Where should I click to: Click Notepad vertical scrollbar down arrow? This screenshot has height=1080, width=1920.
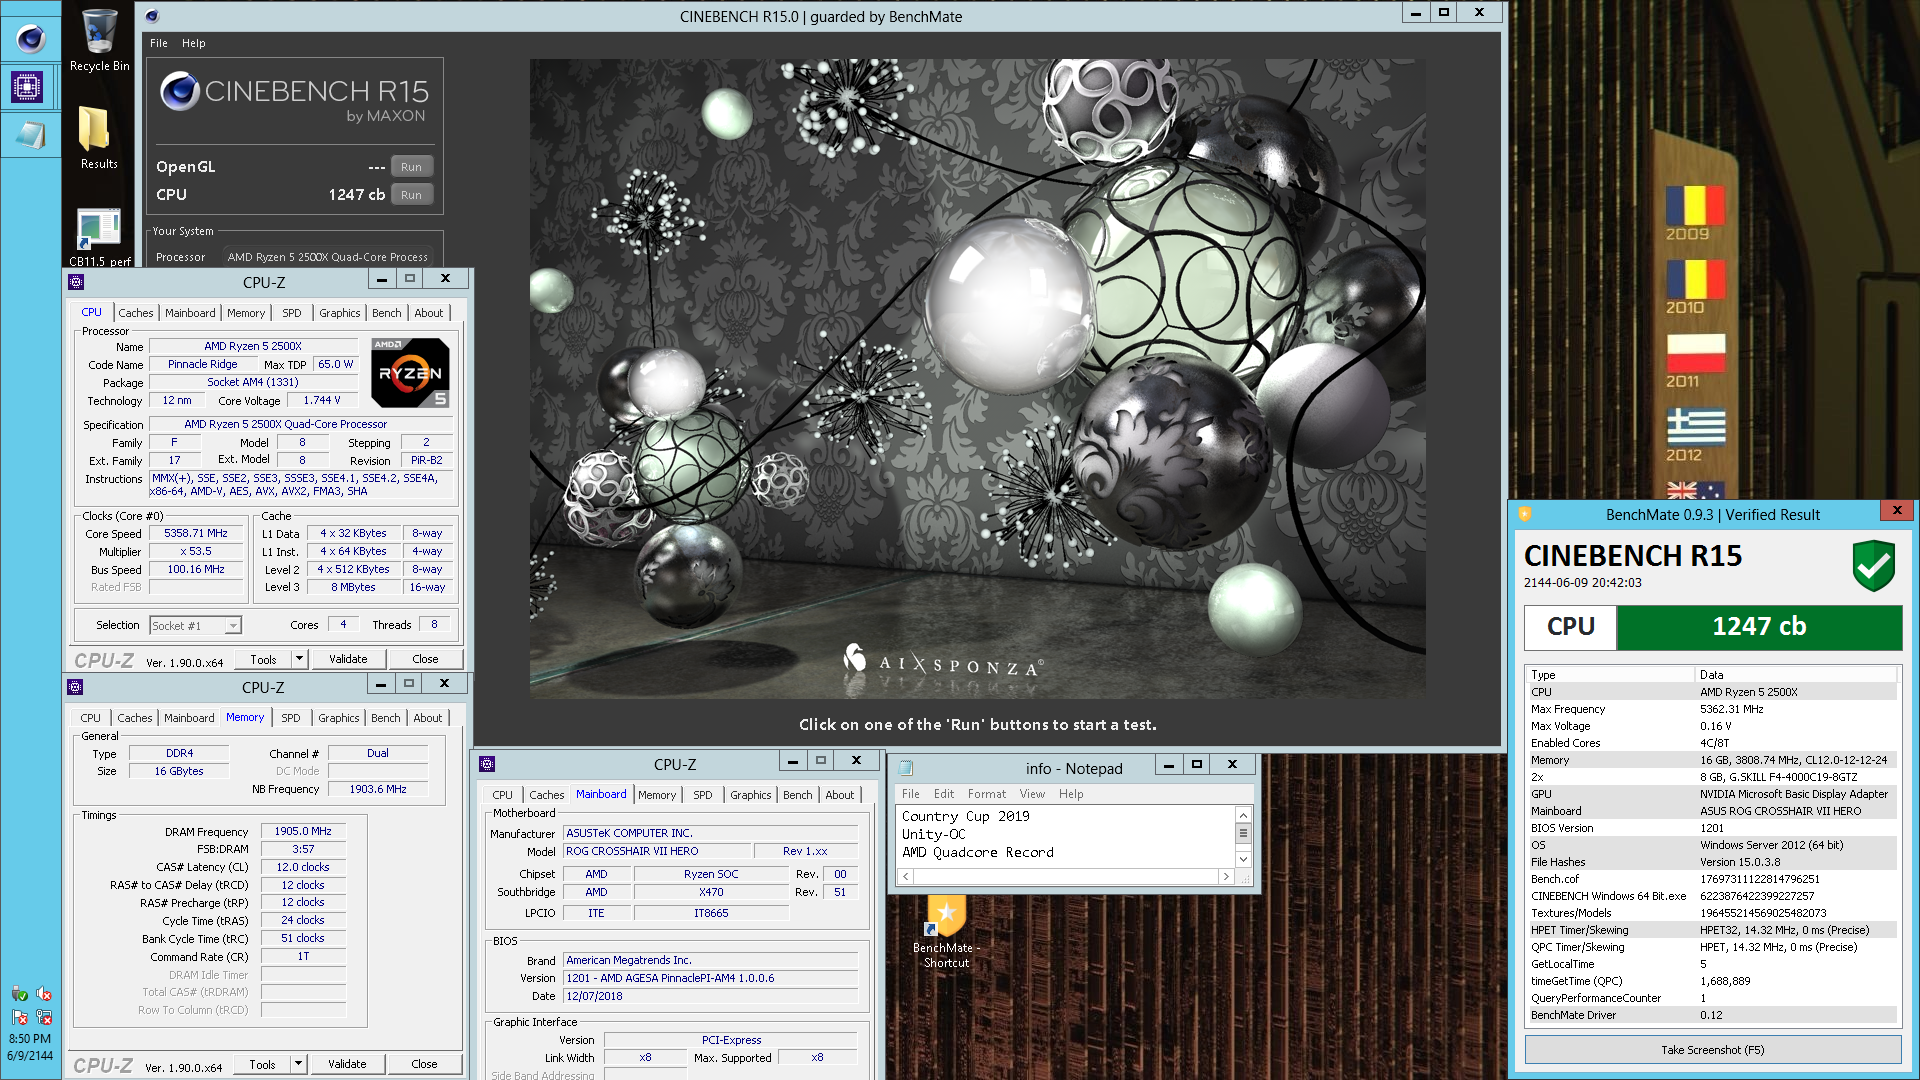[x=1243, y=859]
